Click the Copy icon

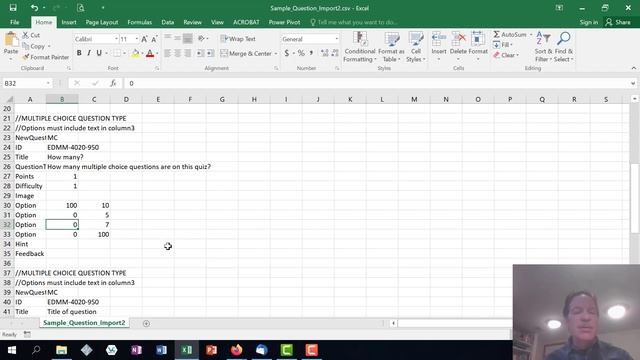tap(25, 46)
